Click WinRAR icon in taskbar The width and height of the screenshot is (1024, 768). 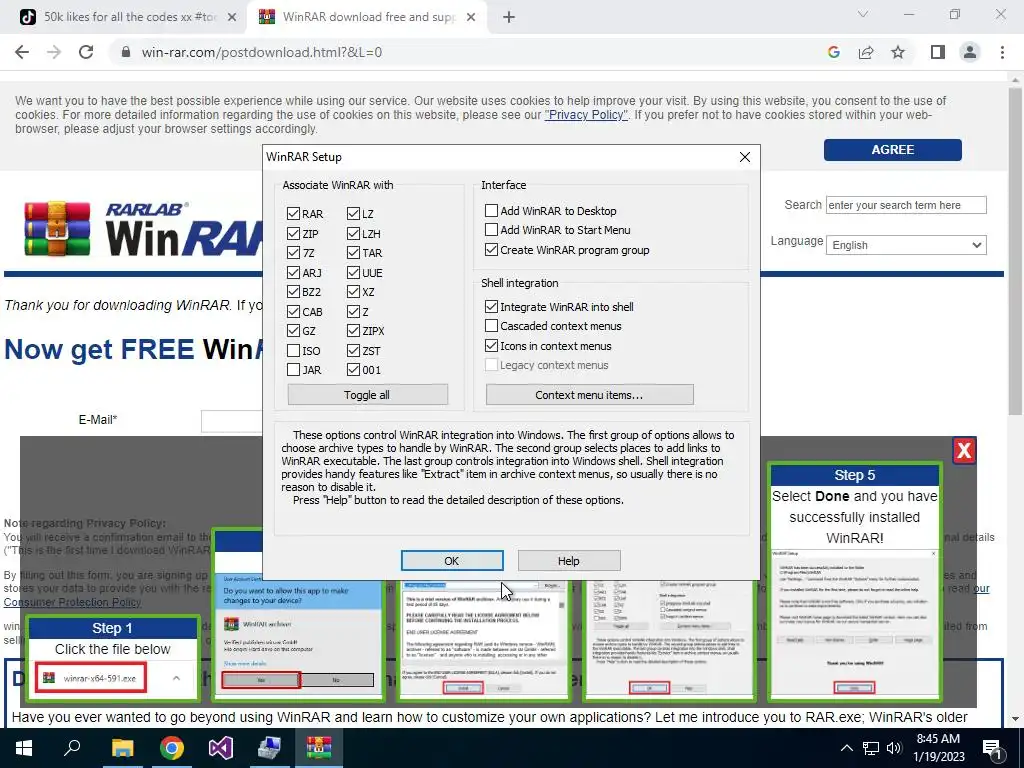pyautogui.click(x=318, y=748)
